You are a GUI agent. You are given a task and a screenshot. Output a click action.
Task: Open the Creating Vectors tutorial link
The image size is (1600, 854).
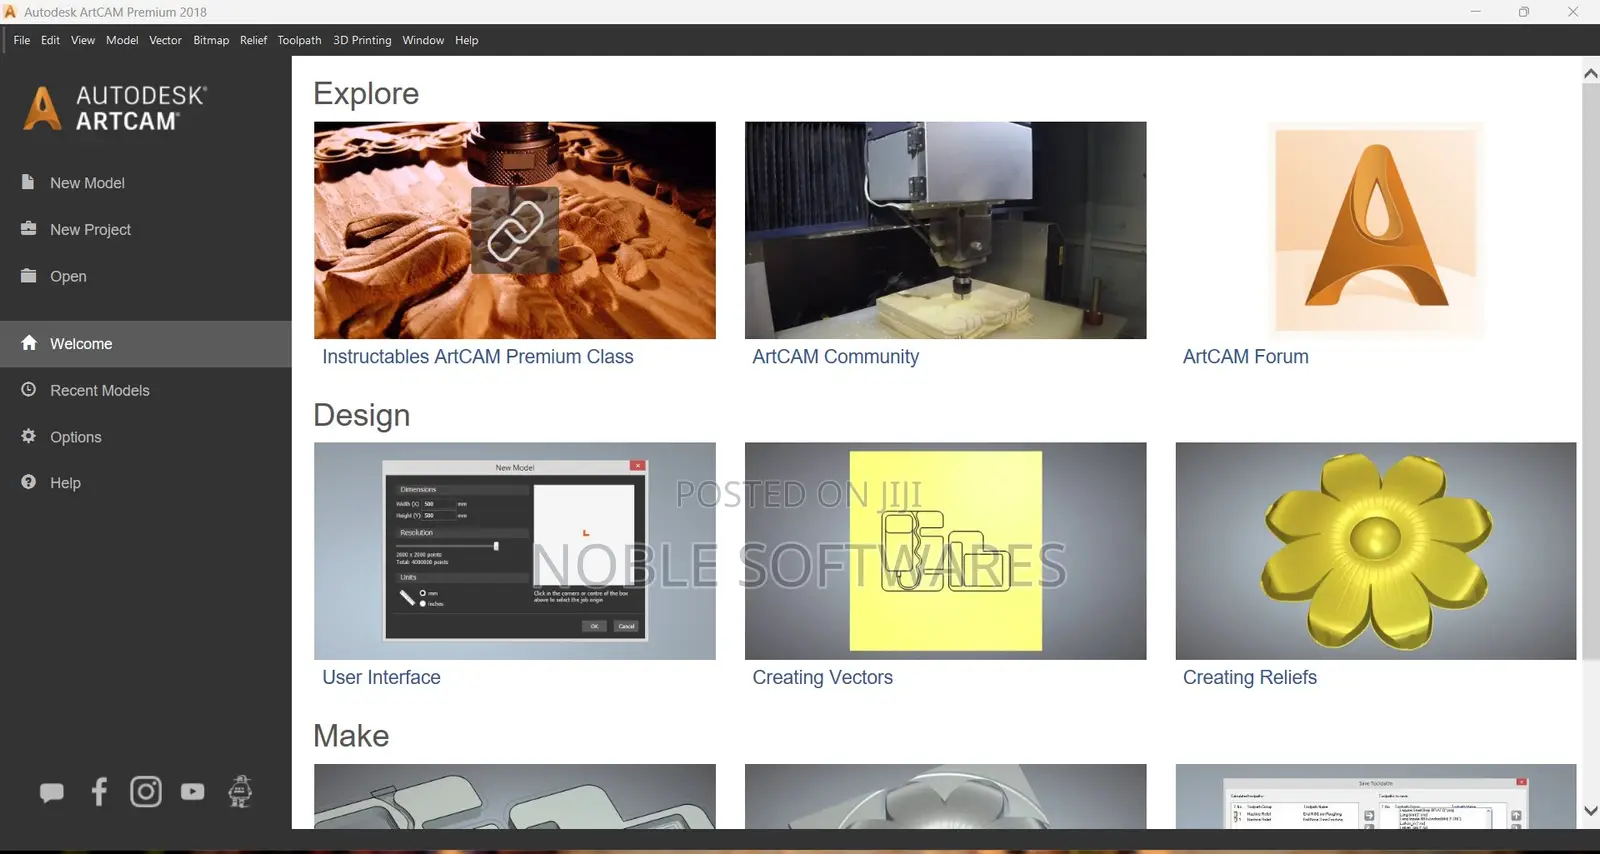[x=822, y=677]
